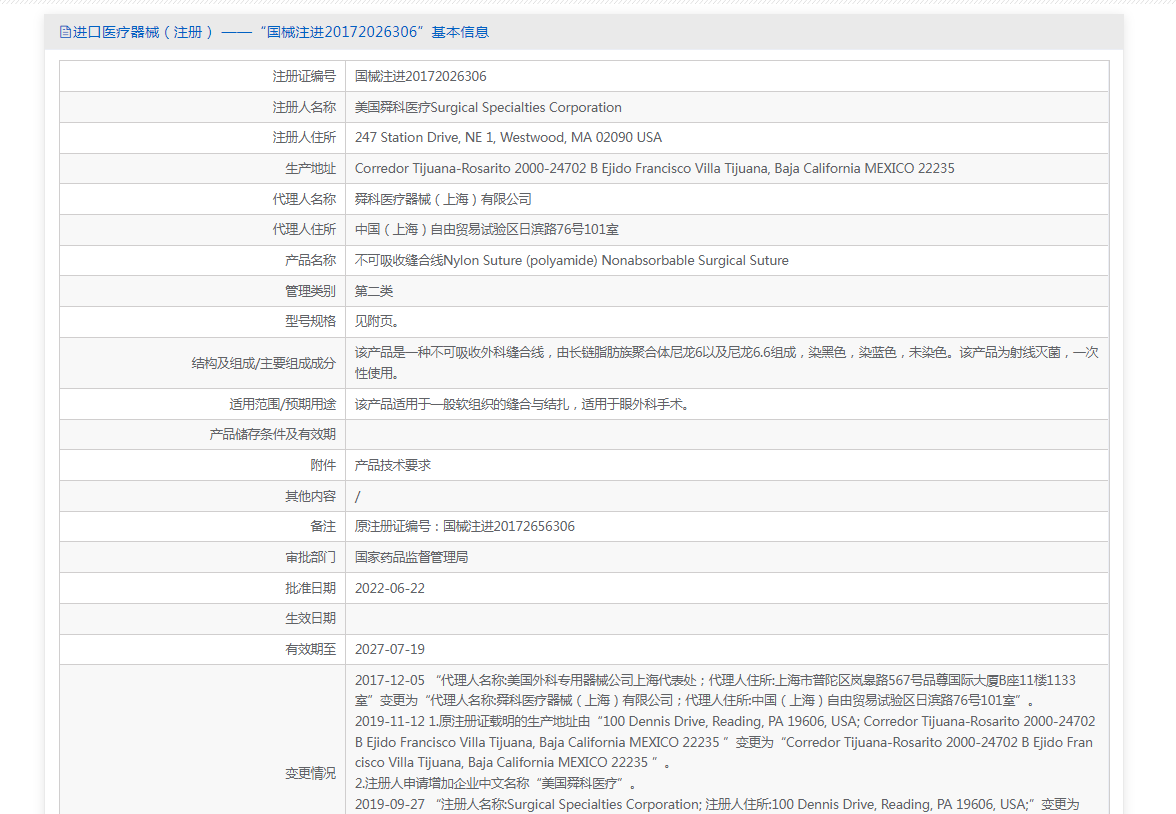
Task: Select Surgical Specialties Corporation registrant name
Action: [x=488, y=107]
